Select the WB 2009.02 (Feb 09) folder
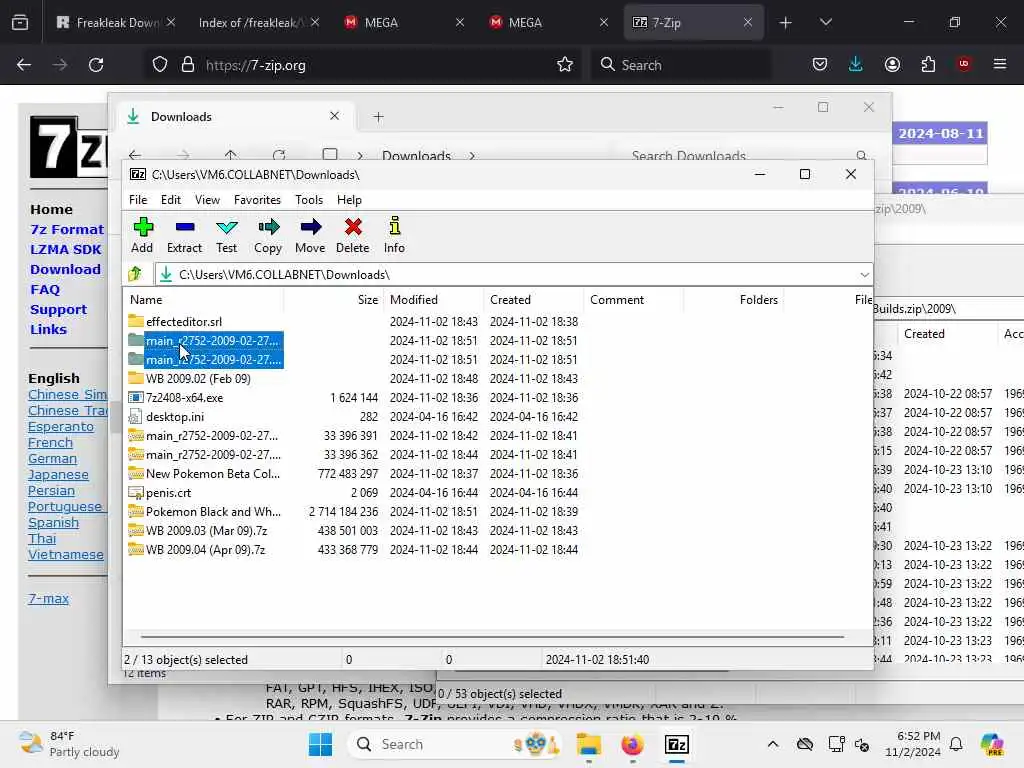1024x768 pixels. coord(198,379)
